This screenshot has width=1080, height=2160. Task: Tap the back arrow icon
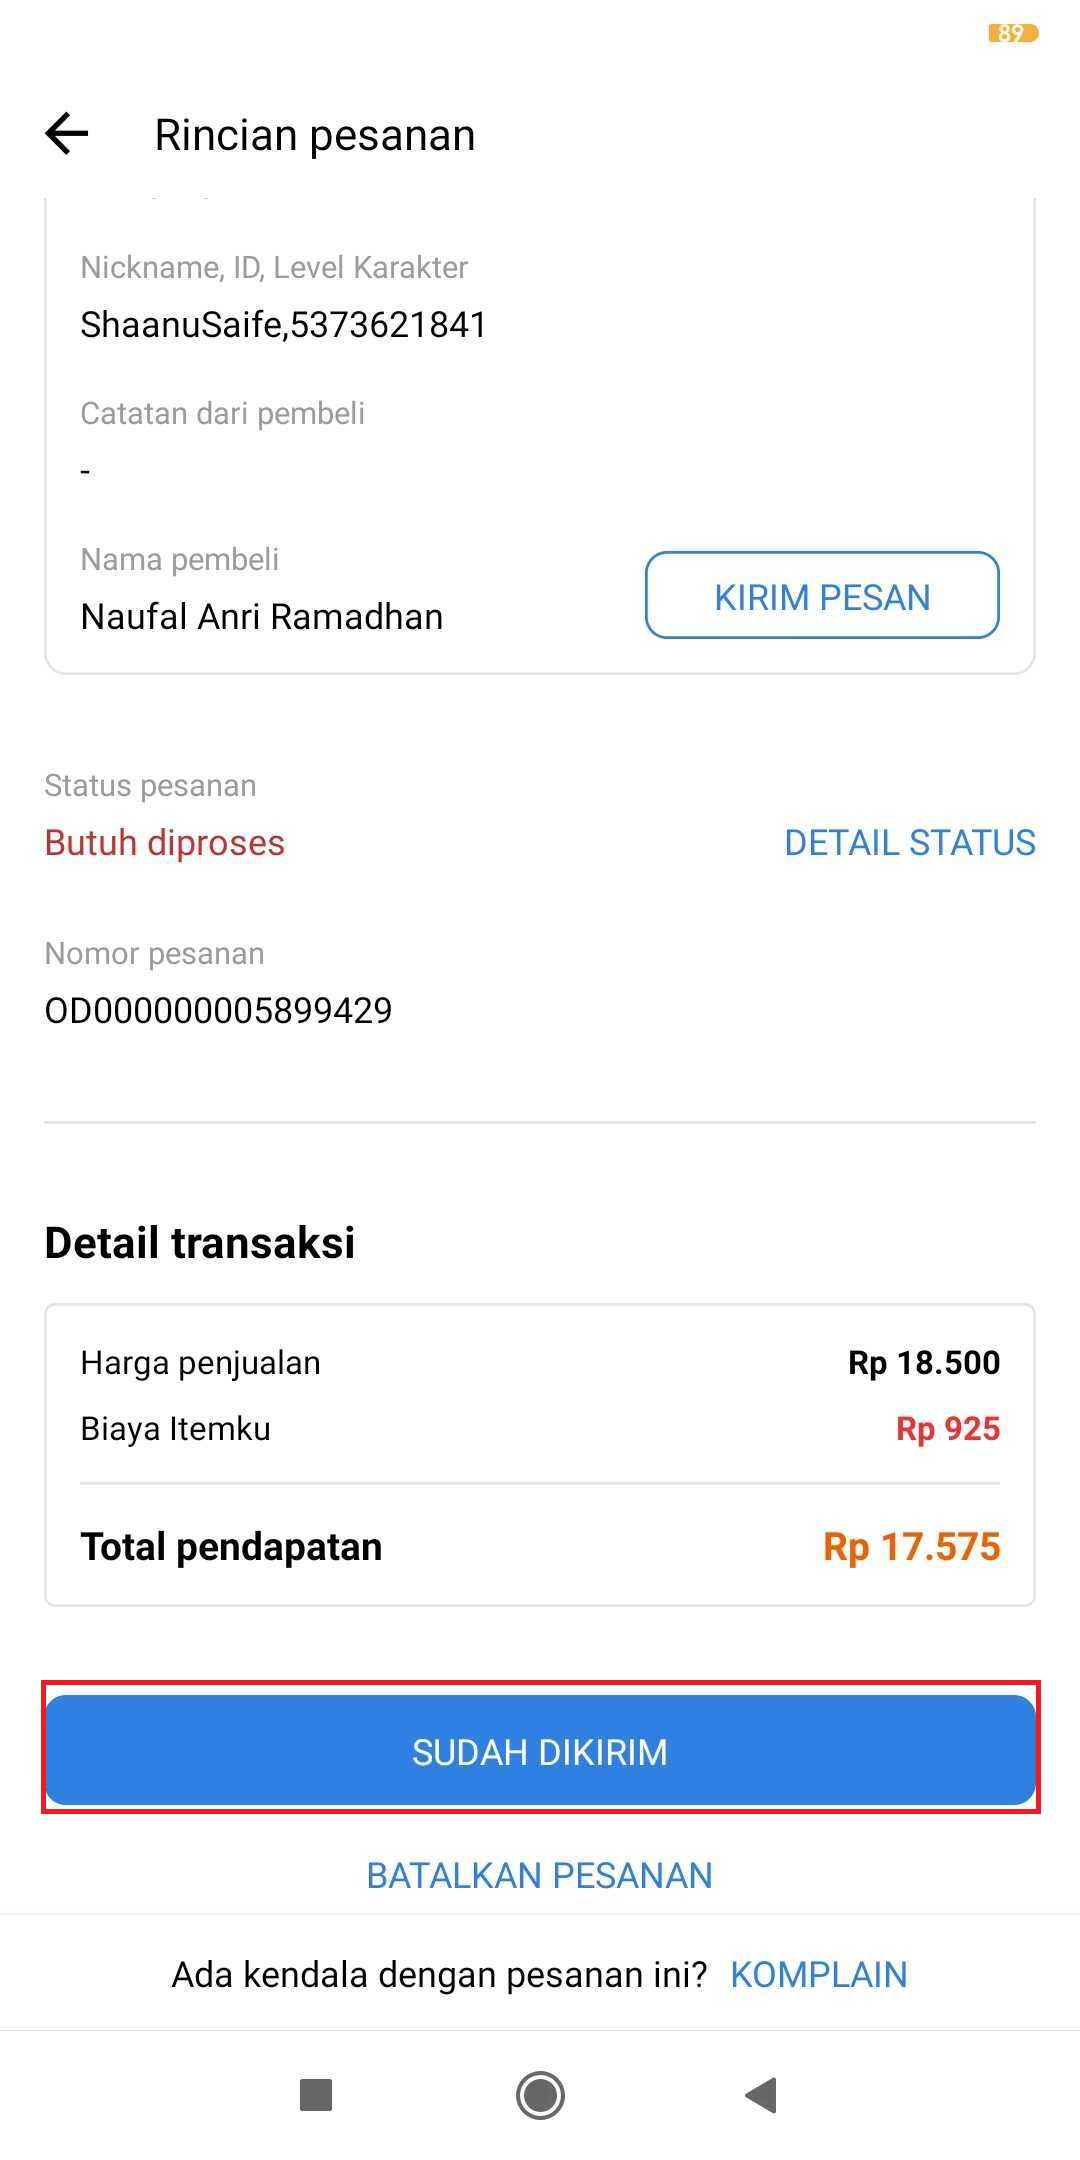pyautogui.click(x=67, y=134)
